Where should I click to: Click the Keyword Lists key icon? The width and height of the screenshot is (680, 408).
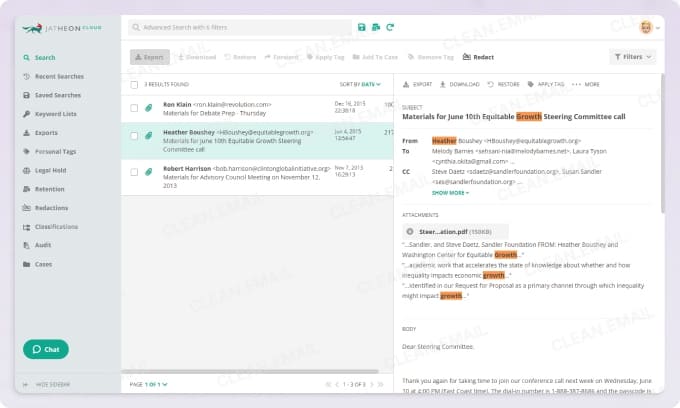tap(26, 114)
